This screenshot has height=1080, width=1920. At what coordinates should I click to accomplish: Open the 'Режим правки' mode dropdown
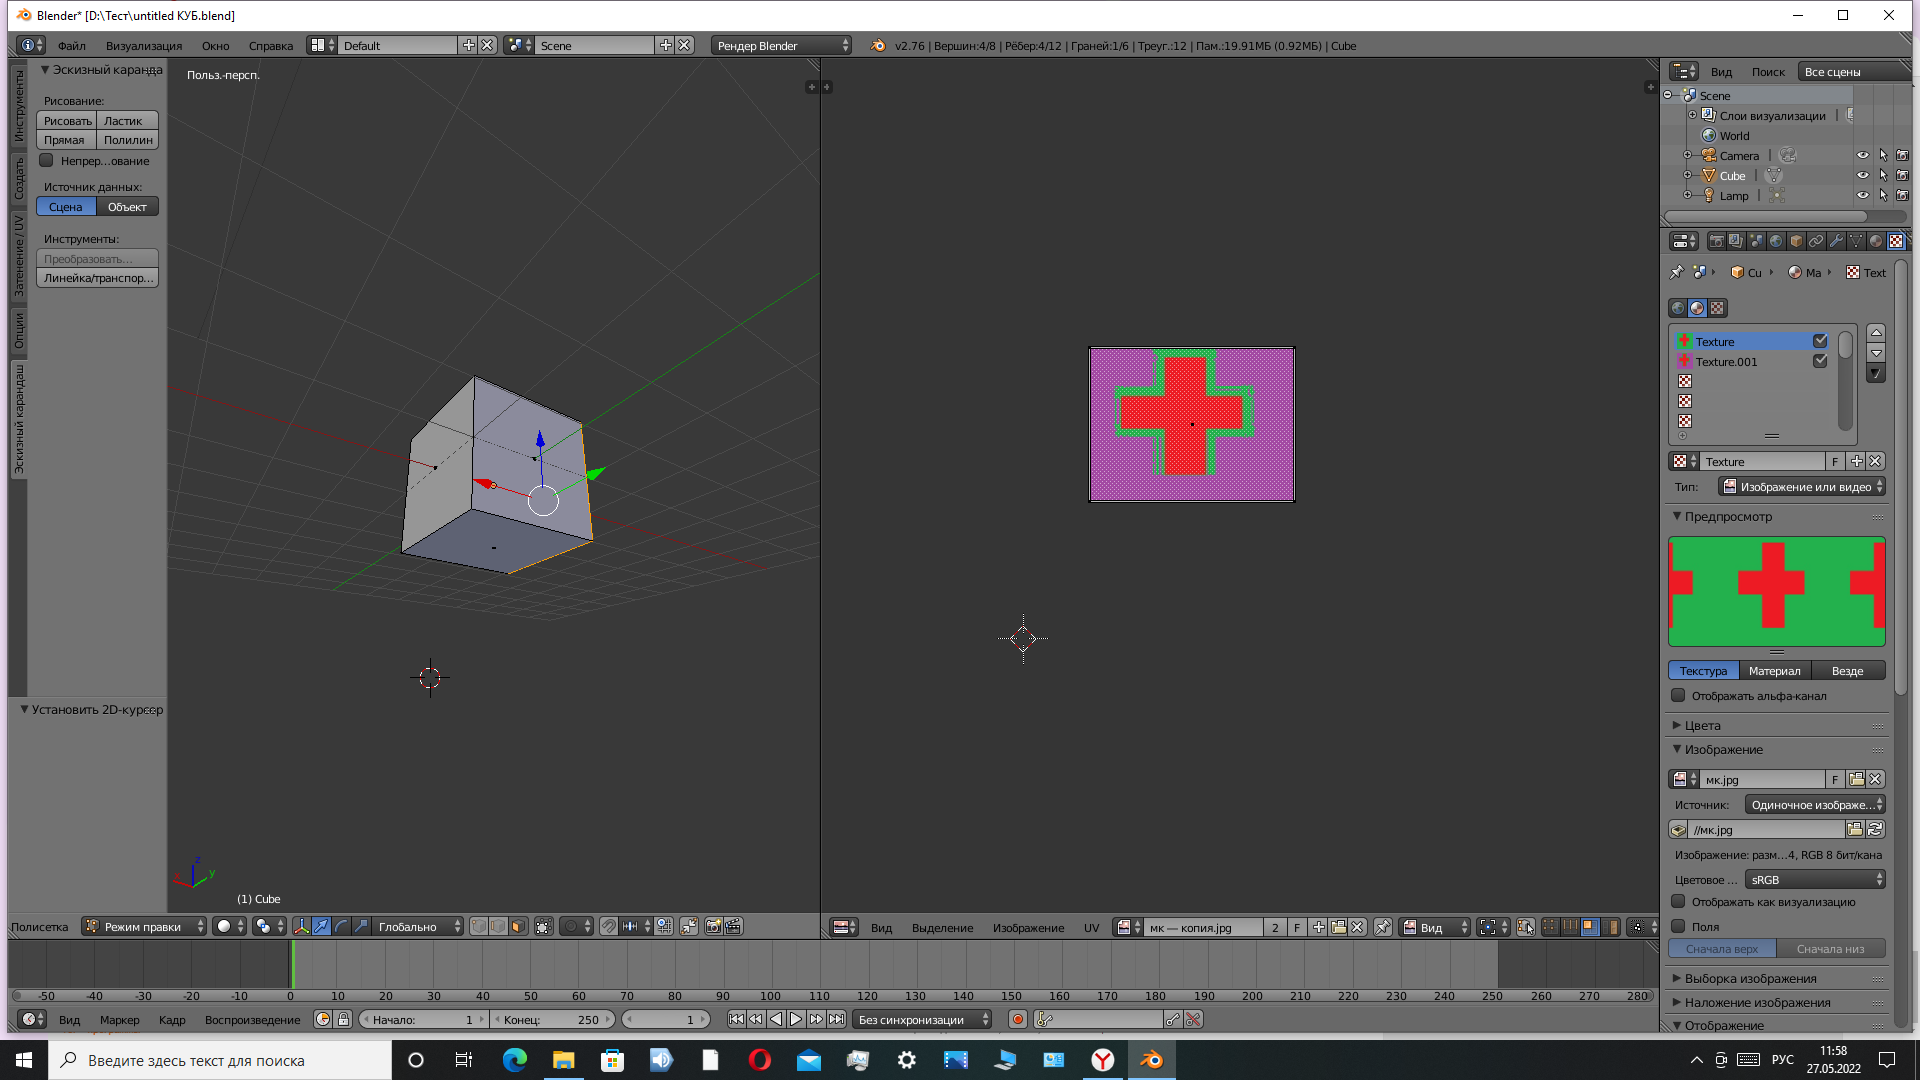click(x=144, y=926)
